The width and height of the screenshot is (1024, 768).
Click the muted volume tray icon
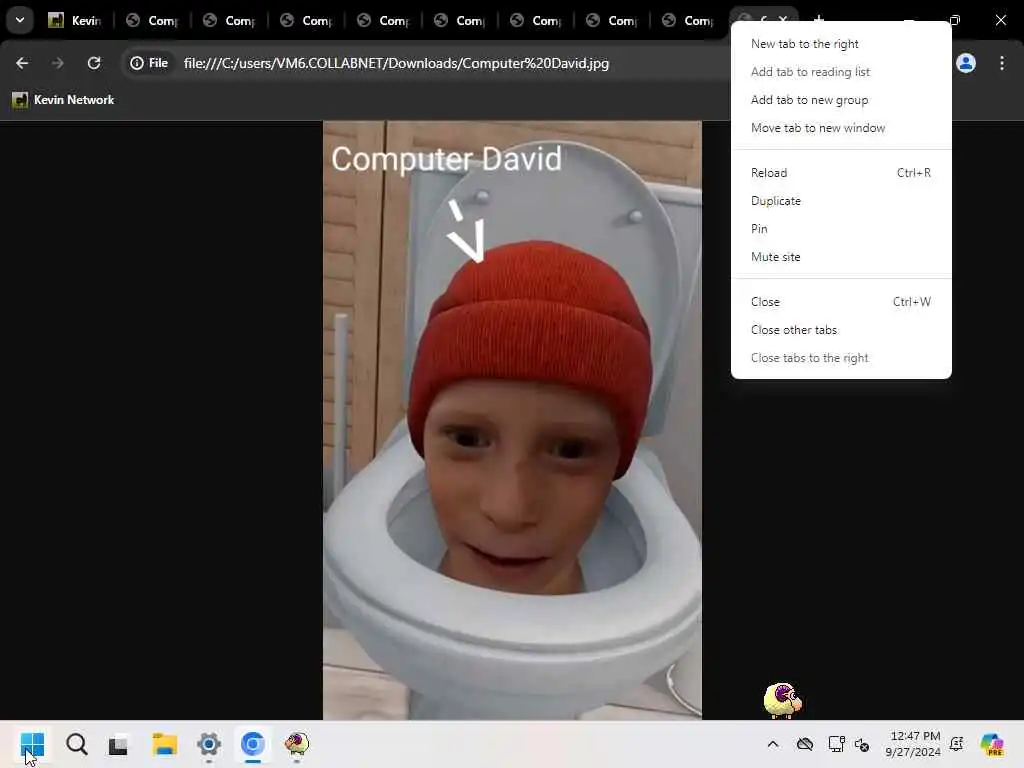click(x=862, y=744)
